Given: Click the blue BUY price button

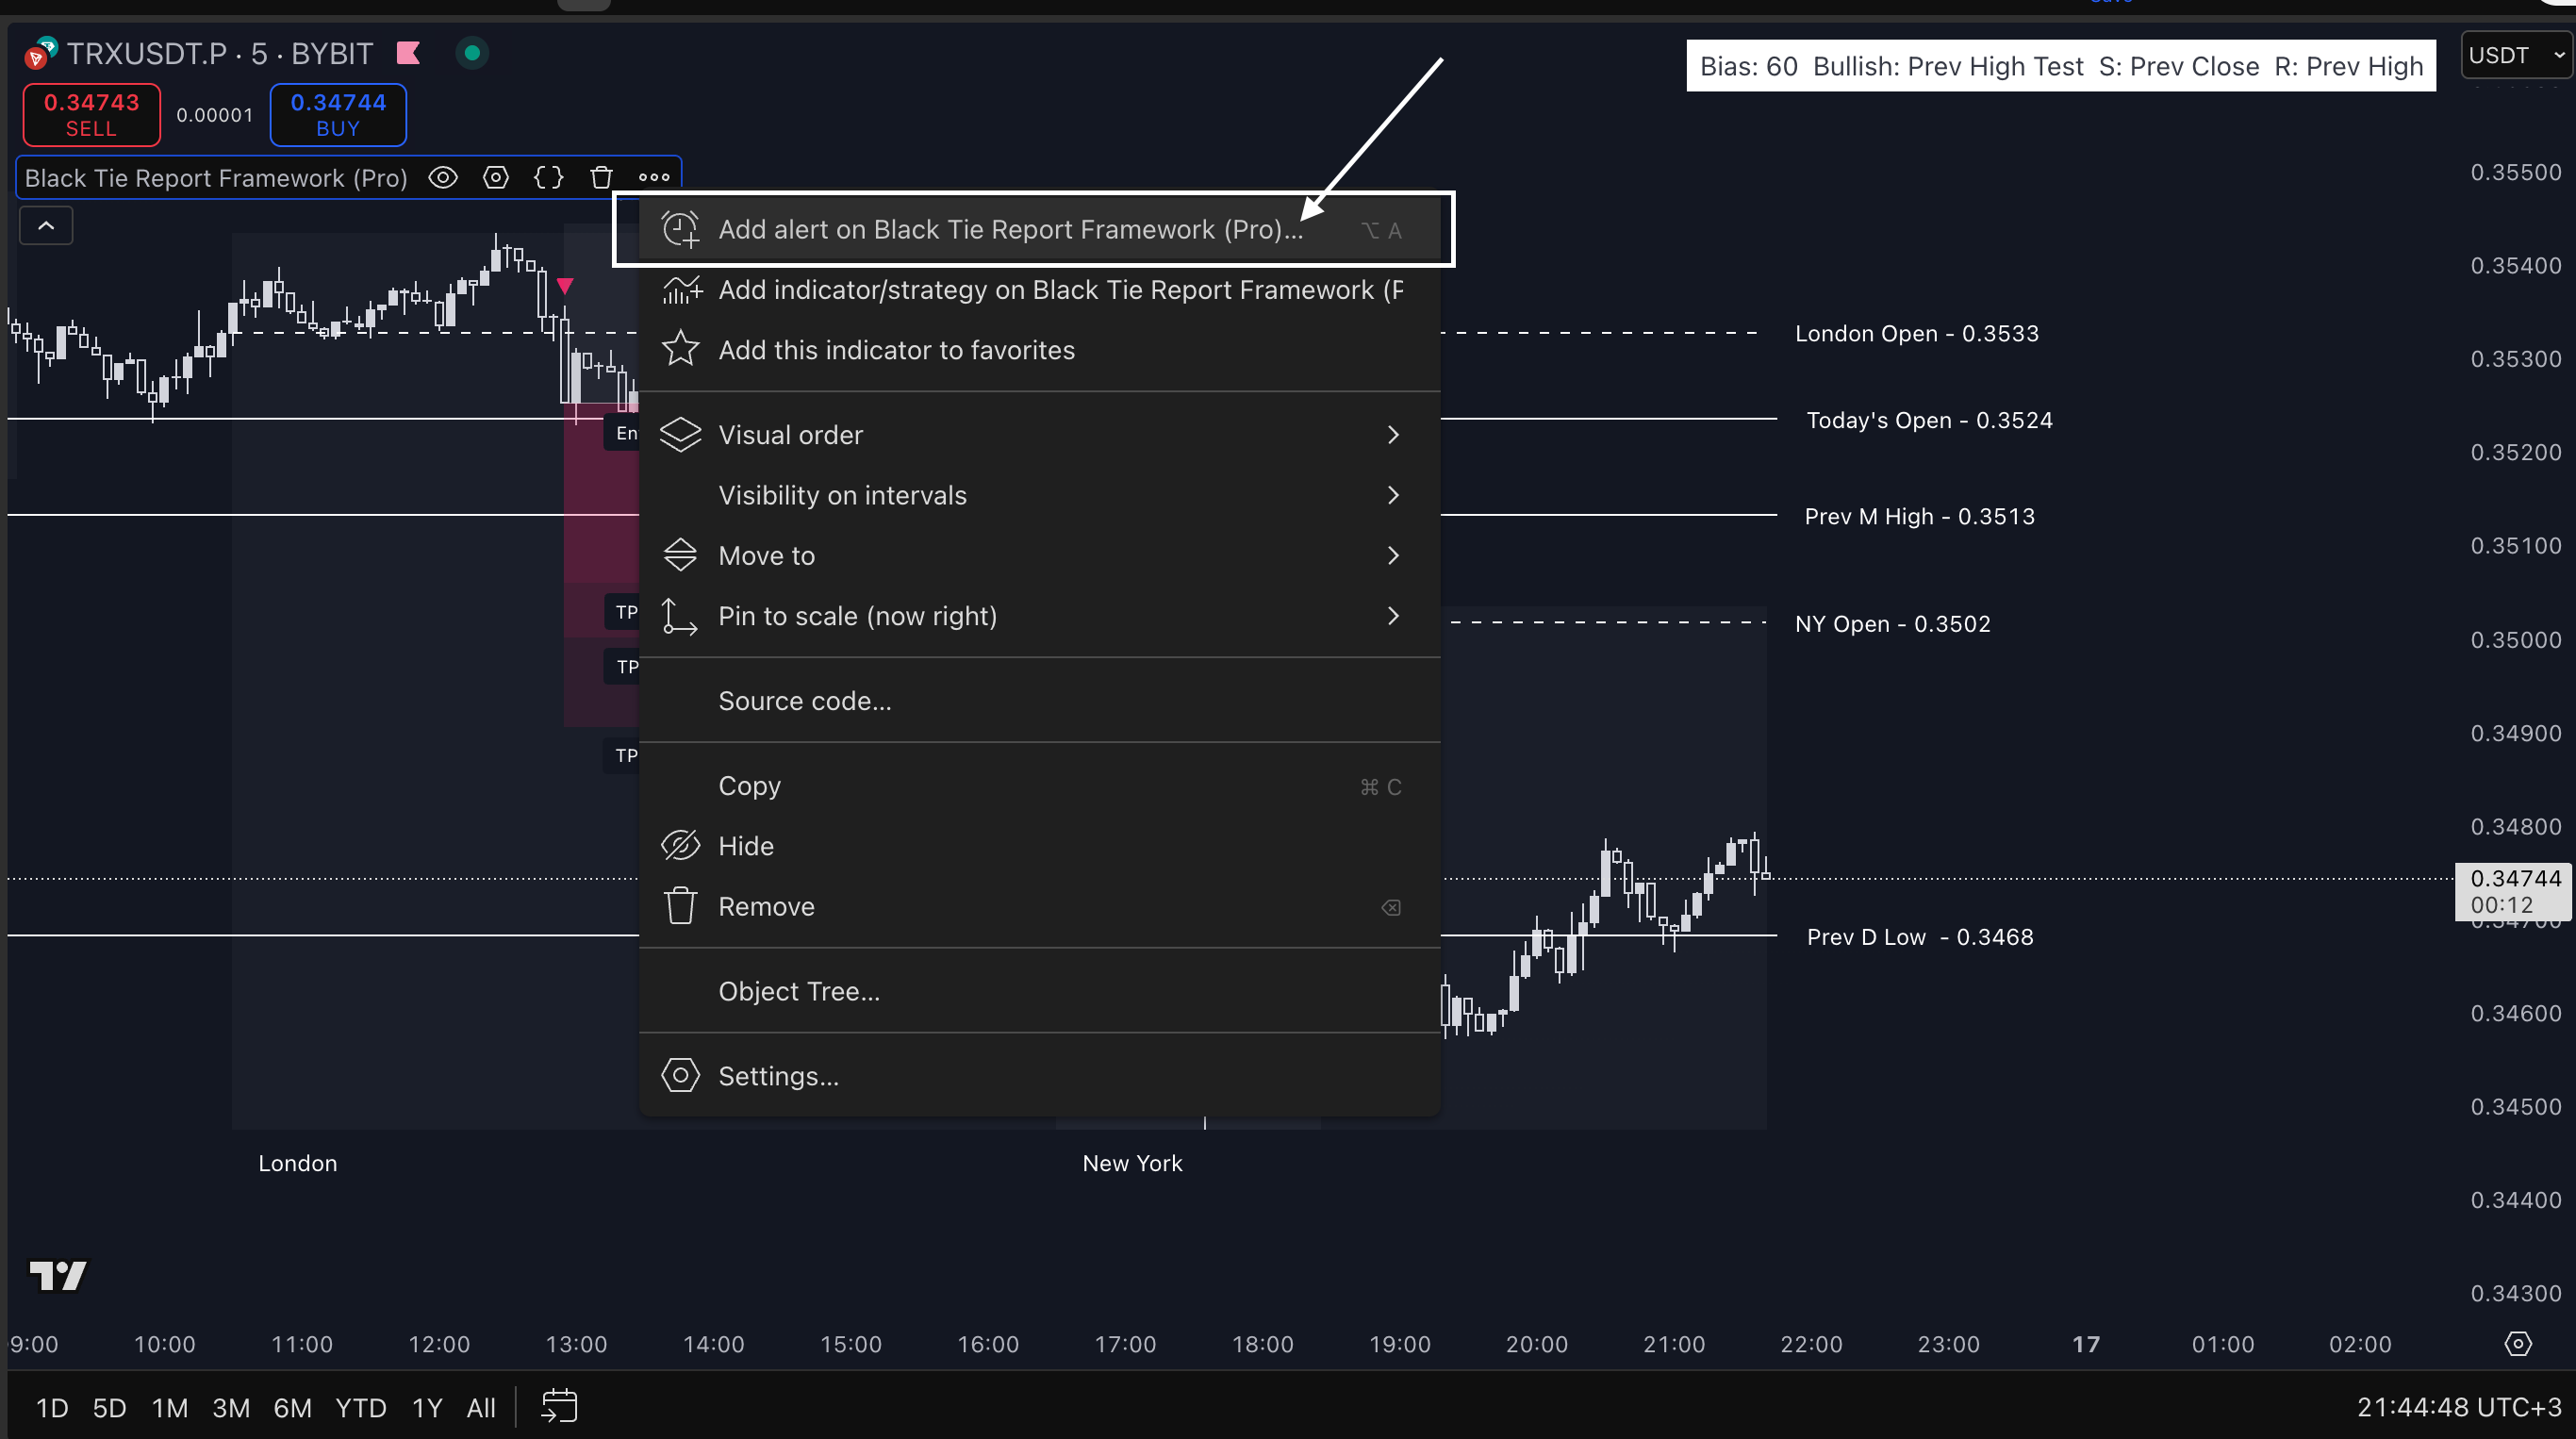Looking at the screenshot, I should [x=338, y=115].
